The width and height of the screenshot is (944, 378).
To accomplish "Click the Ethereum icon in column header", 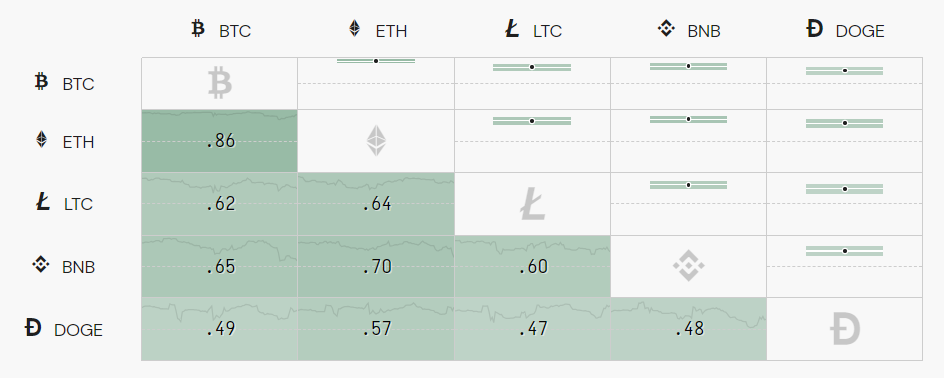I will [355, 28].
